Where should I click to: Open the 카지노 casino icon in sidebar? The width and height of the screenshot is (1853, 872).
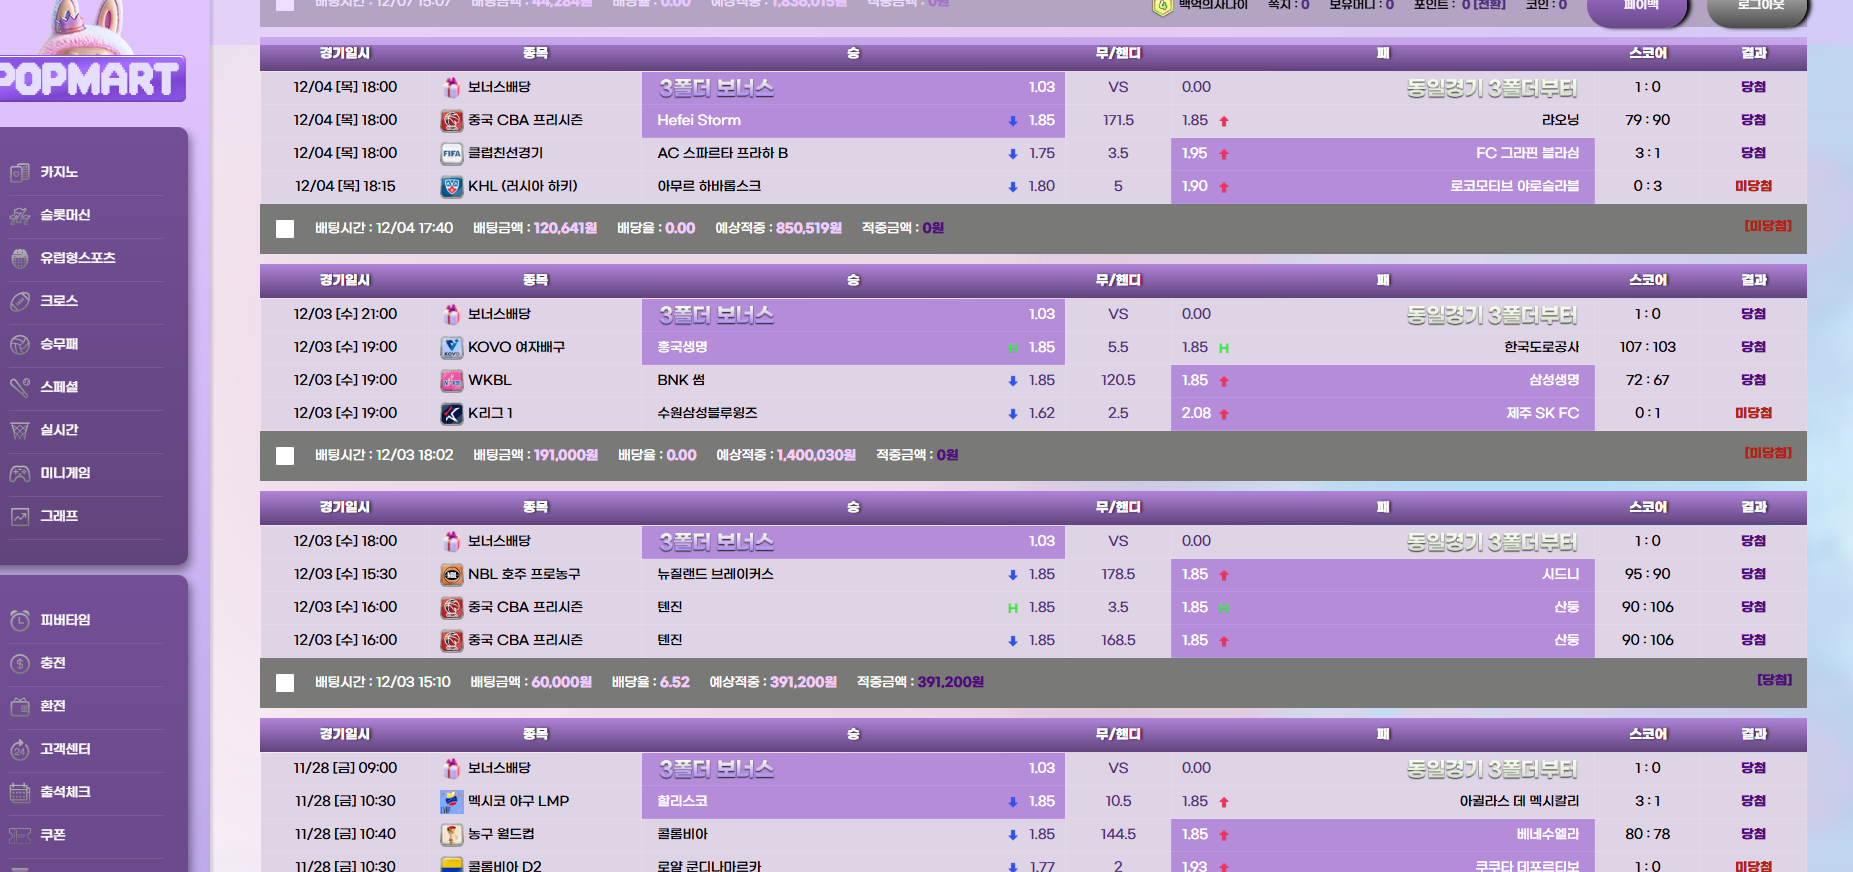tap(20, 172)
